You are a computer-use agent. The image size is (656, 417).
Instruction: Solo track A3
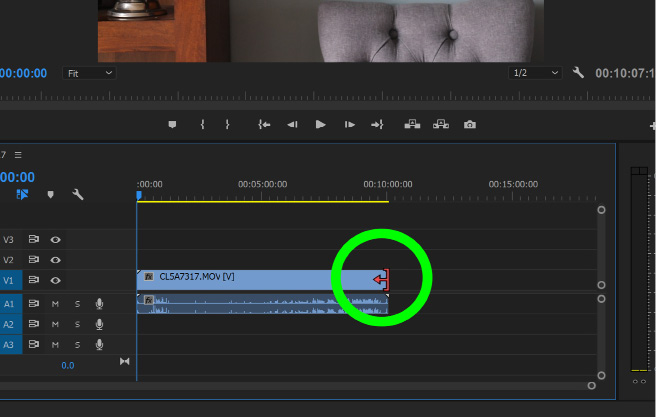[x=77, y=345]
